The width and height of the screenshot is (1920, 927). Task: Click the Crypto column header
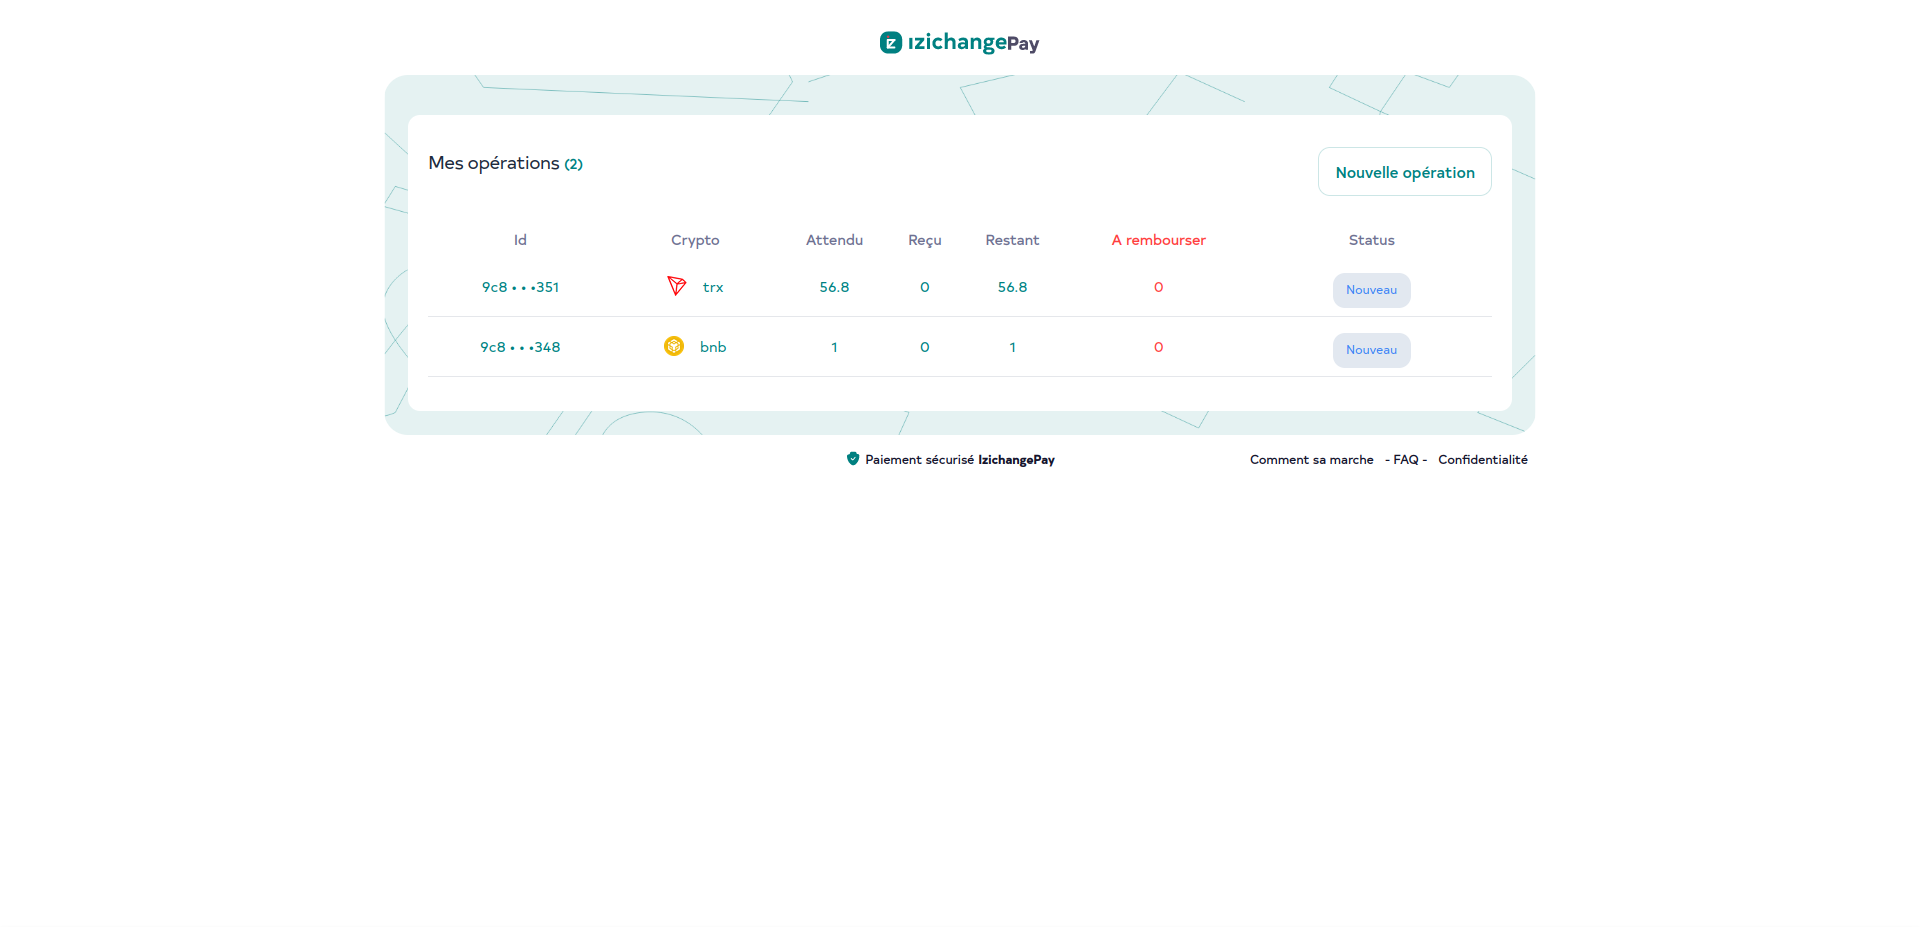[x=695, y=240]
